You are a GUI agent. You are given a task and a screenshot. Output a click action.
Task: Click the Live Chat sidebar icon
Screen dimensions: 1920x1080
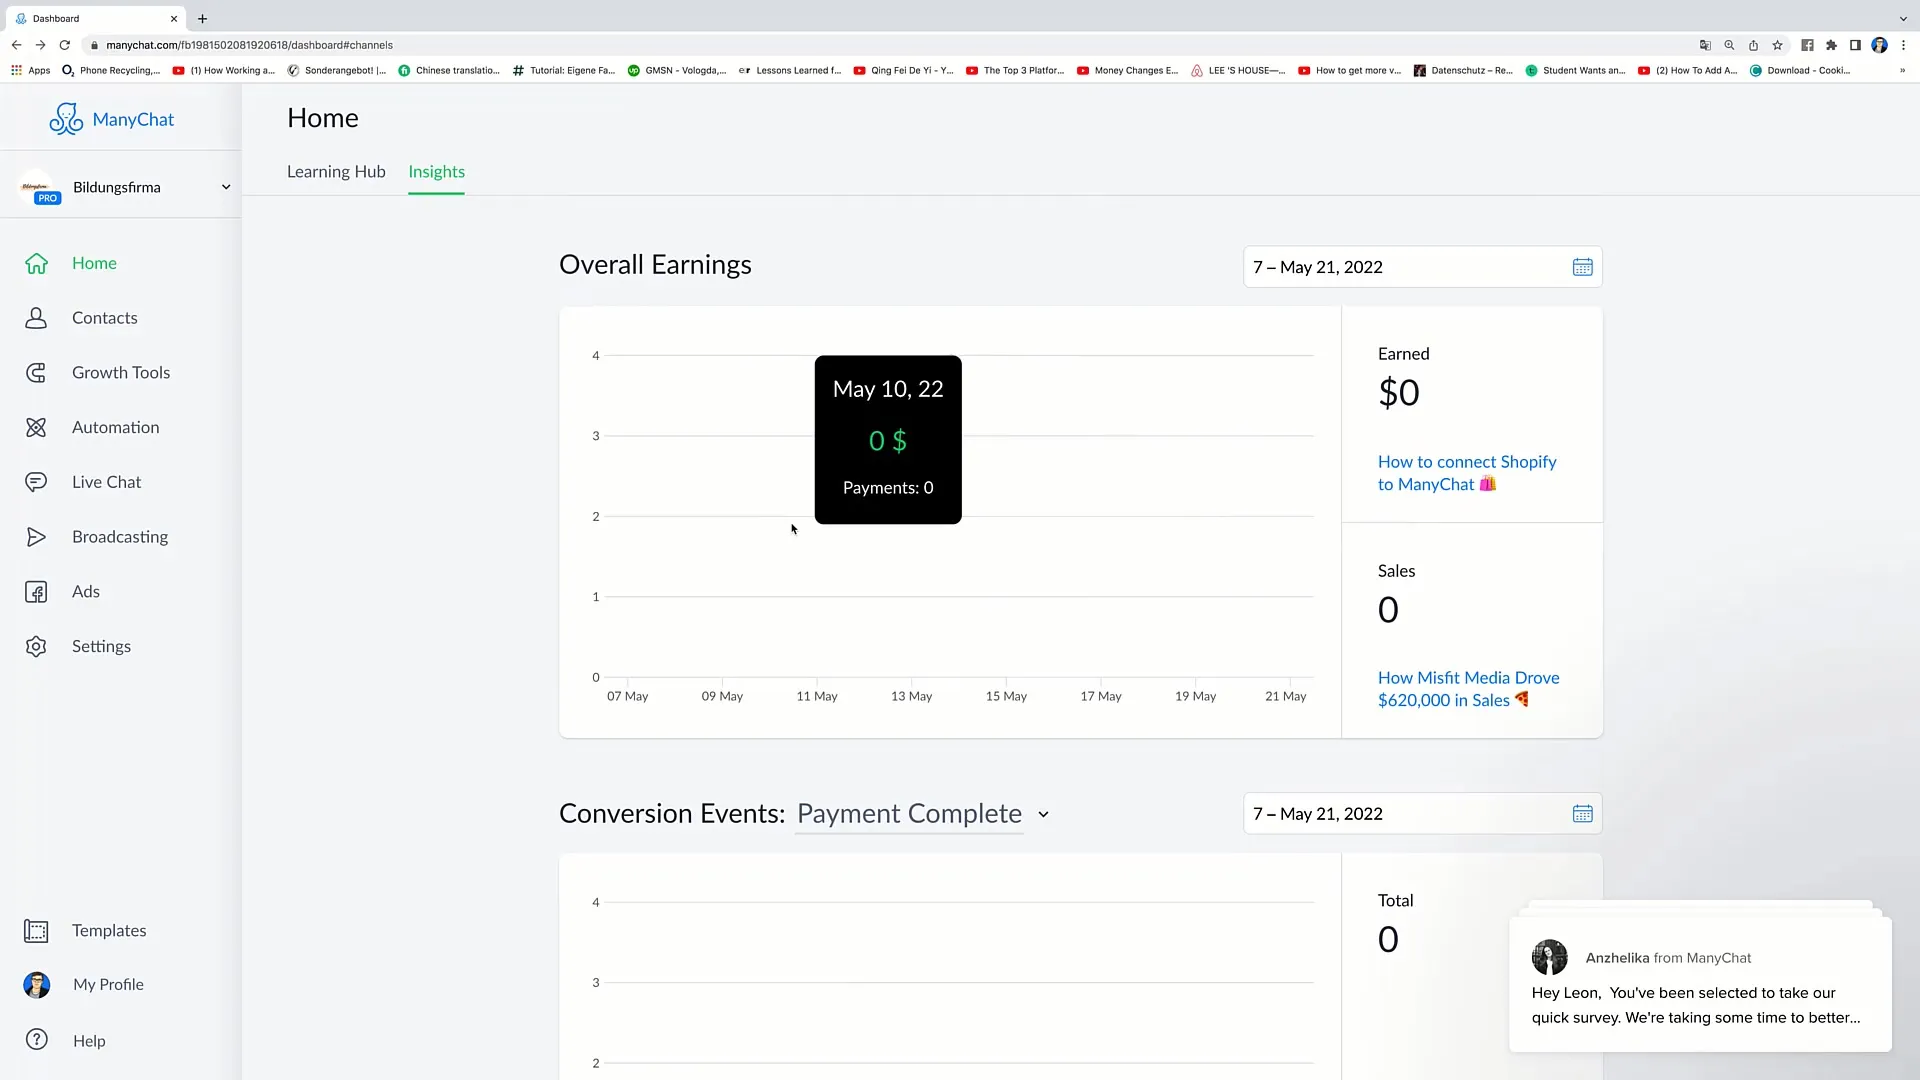pyautogui.click(x=36, y=481)
